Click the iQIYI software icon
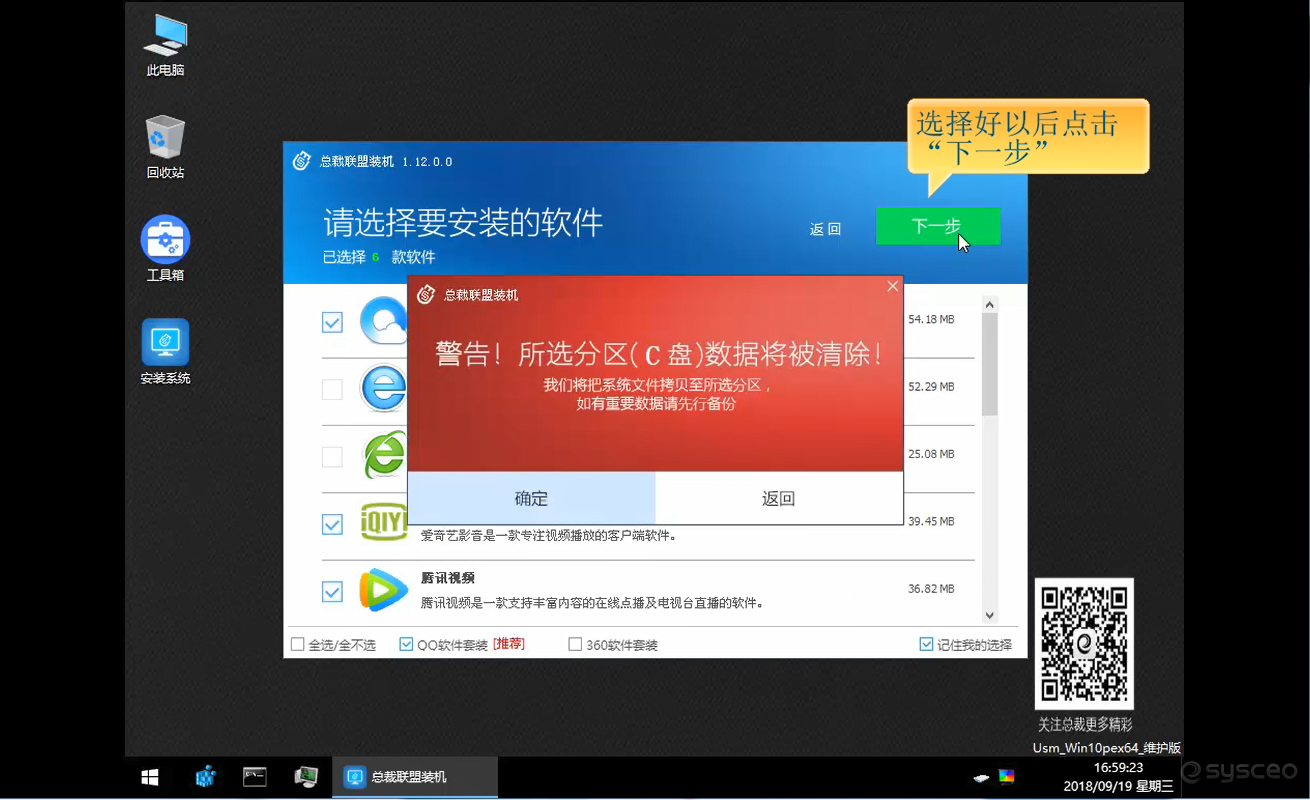Image resolution: width=1310 pixels, height=800 pixels. tap(384, 522)
